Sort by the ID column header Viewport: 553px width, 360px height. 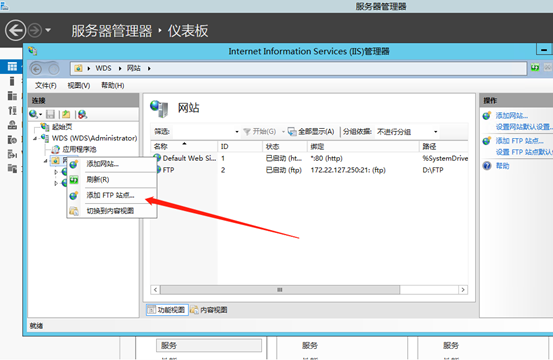point(240,146)
